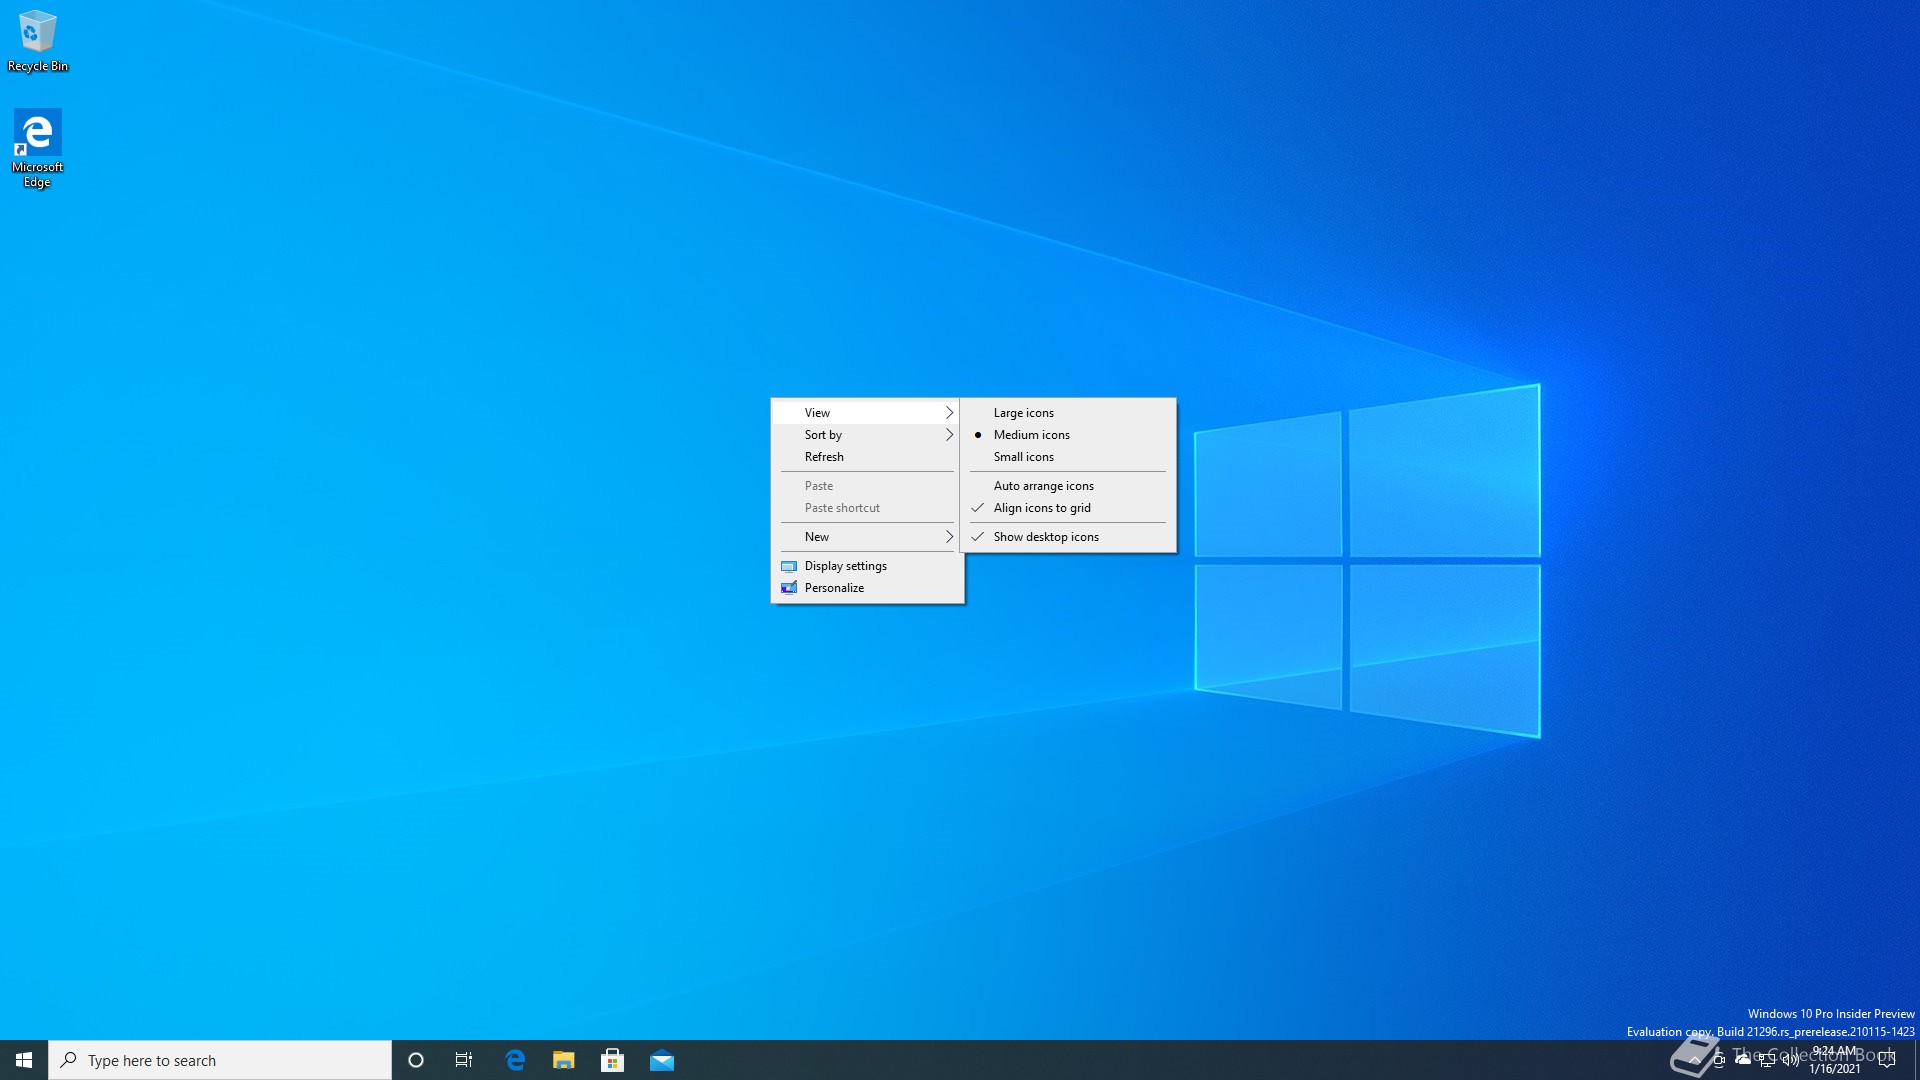Launch Edge from the taskbar

pos(515,1060)
